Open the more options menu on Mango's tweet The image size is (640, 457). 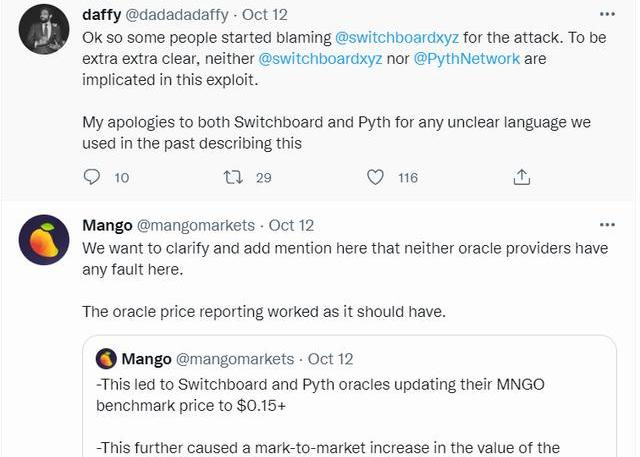coord(607,225)
